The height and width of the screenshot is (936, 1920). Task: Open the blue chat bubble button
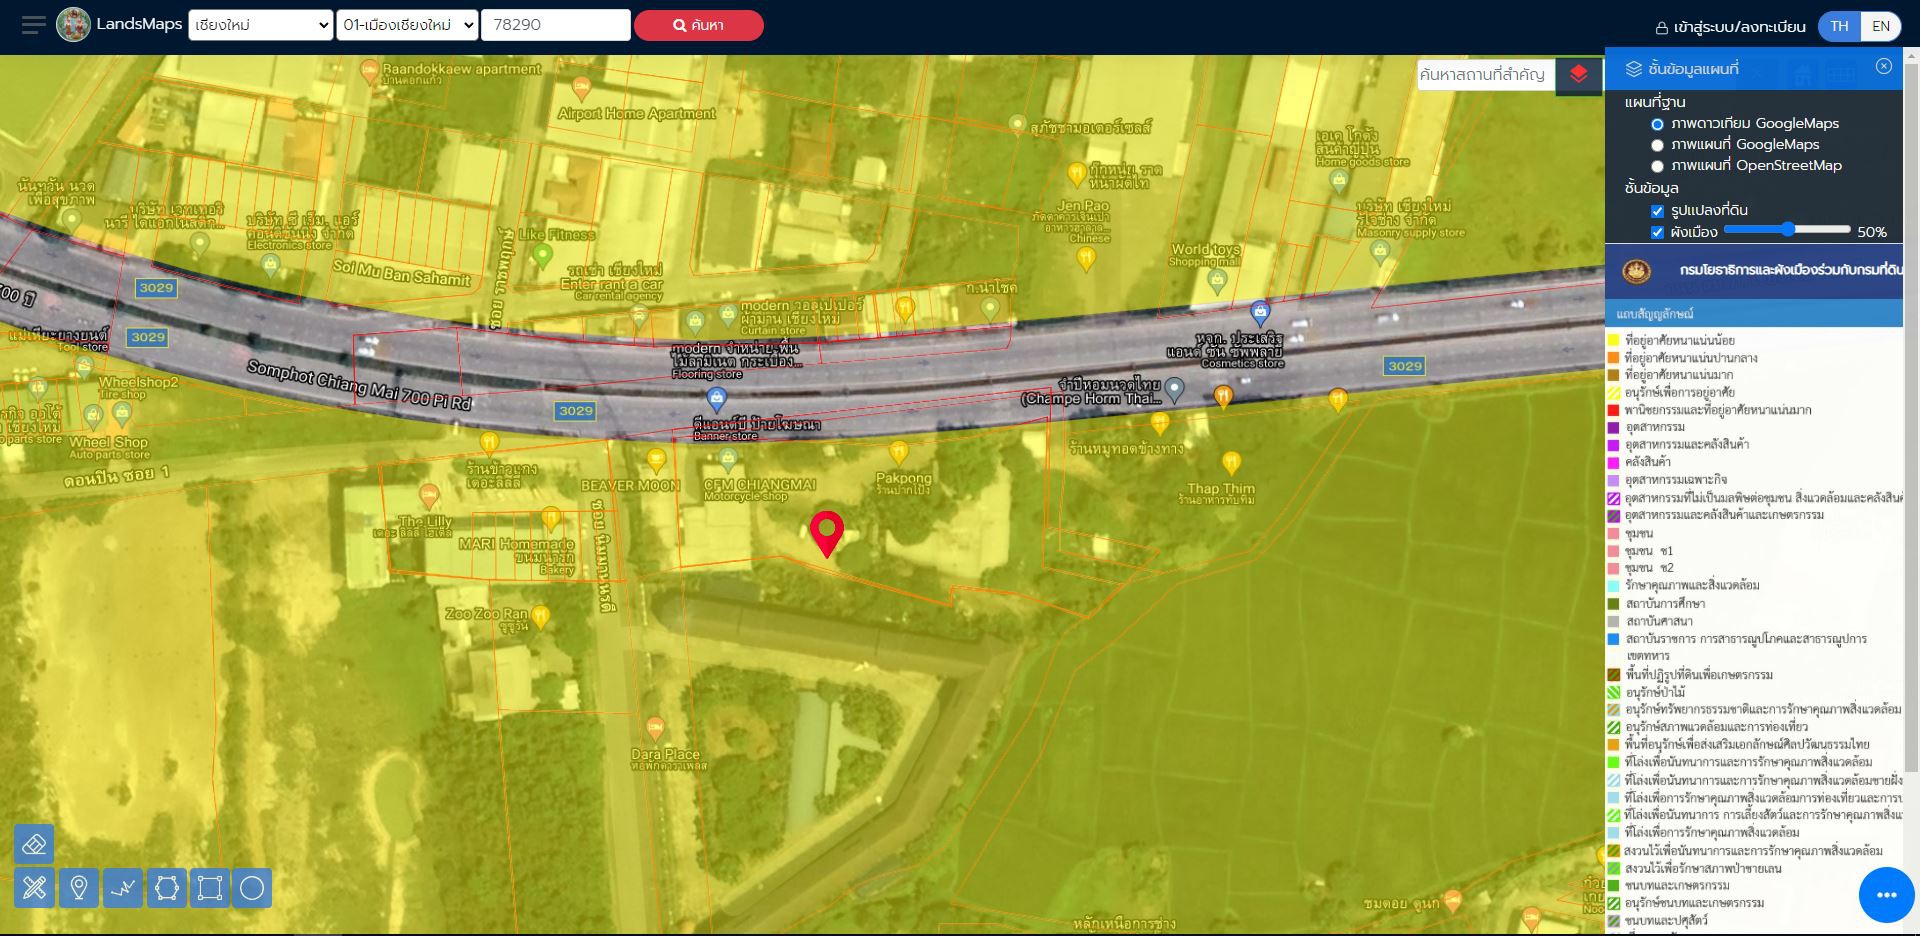[x=1886, y=894]
